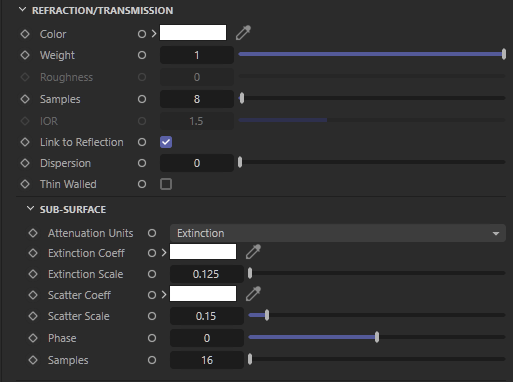This screenshot has width=513, height=382.
Task: Click the Dispersion keyframe diamond
Action: (25, 163)
